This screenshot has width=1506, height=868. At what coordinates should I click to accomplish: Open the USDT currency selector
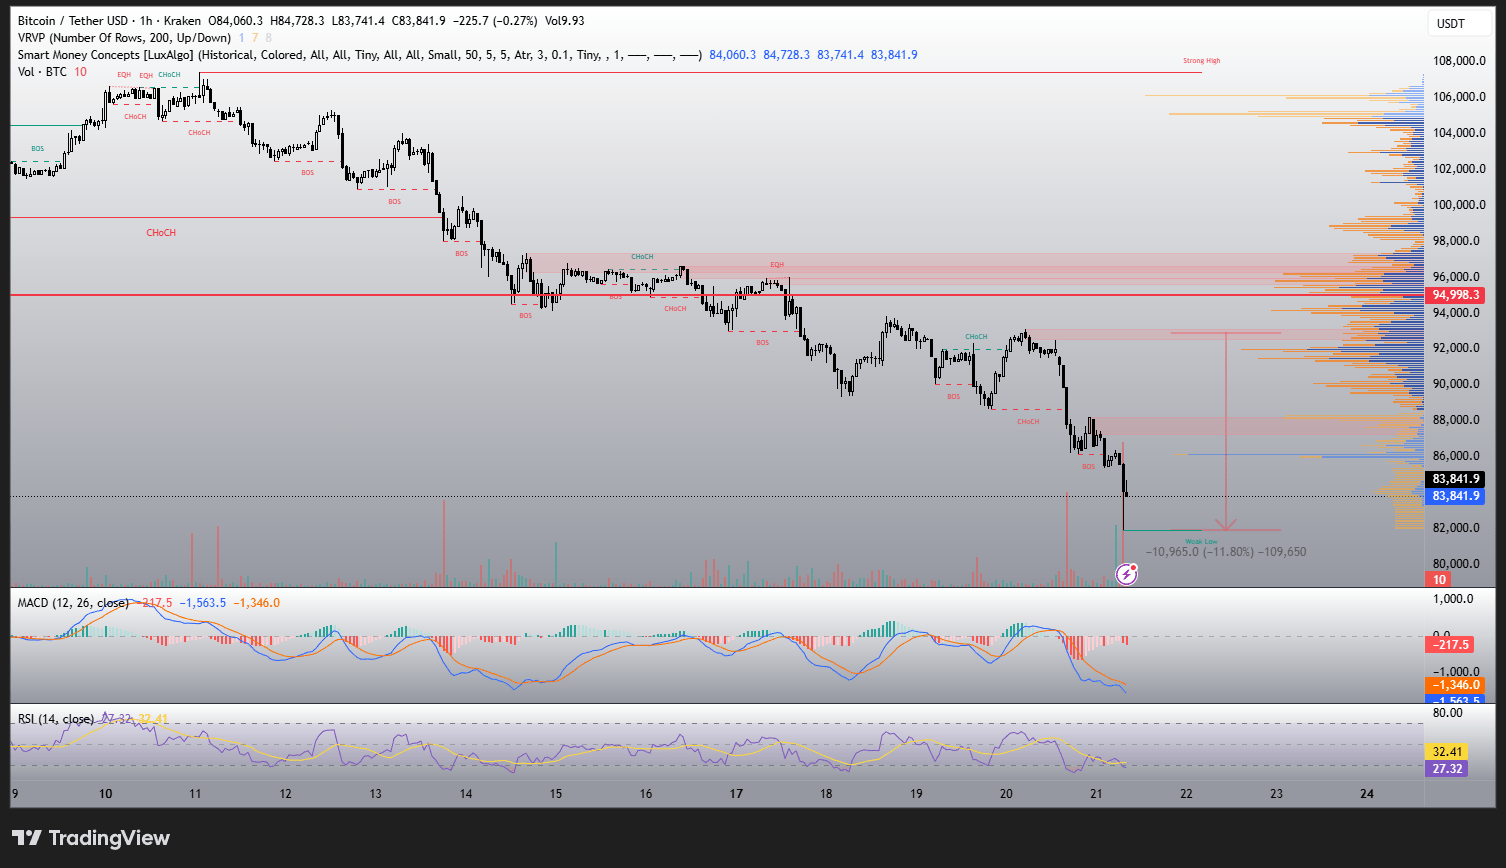pyautogui.click(x=1450, y=23)
